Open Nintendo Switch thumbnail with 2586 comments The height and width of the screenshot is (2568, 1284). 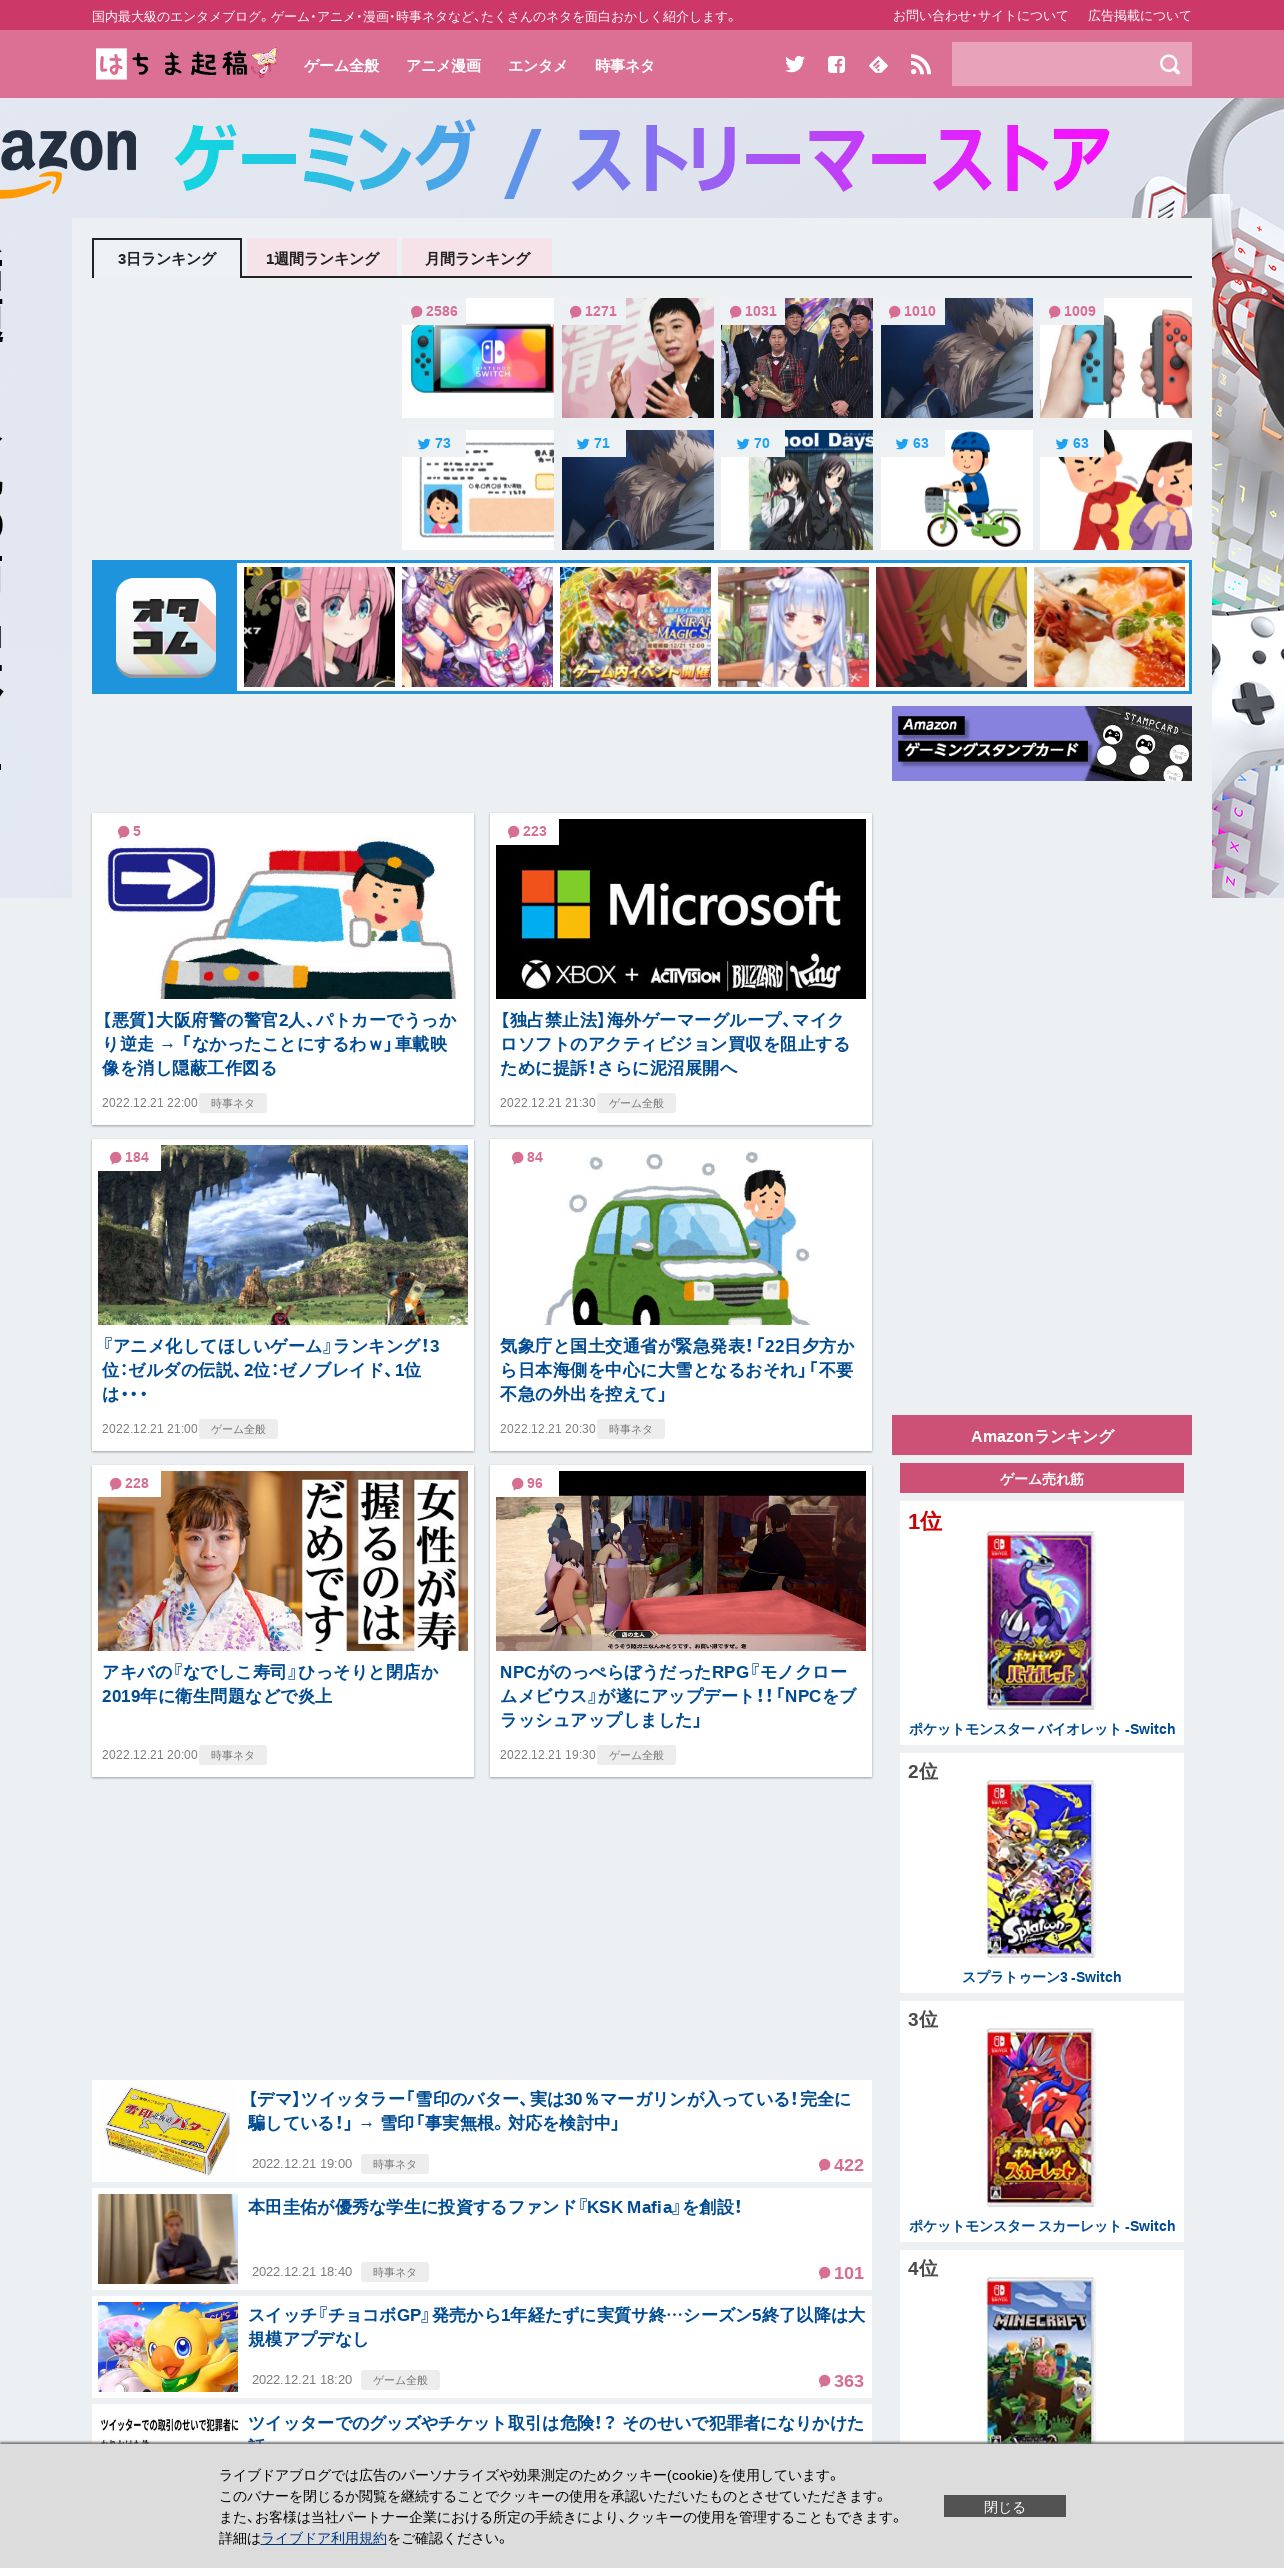[478, 358]
